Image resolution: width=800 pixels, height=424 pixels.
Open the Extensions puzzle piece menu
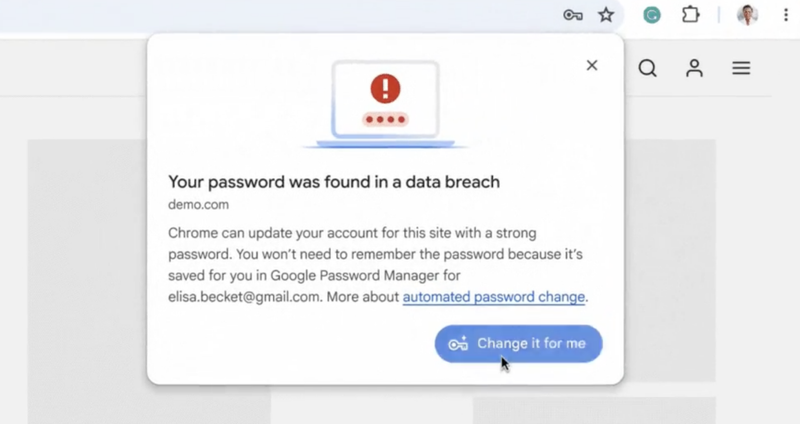tap(690, 15)
